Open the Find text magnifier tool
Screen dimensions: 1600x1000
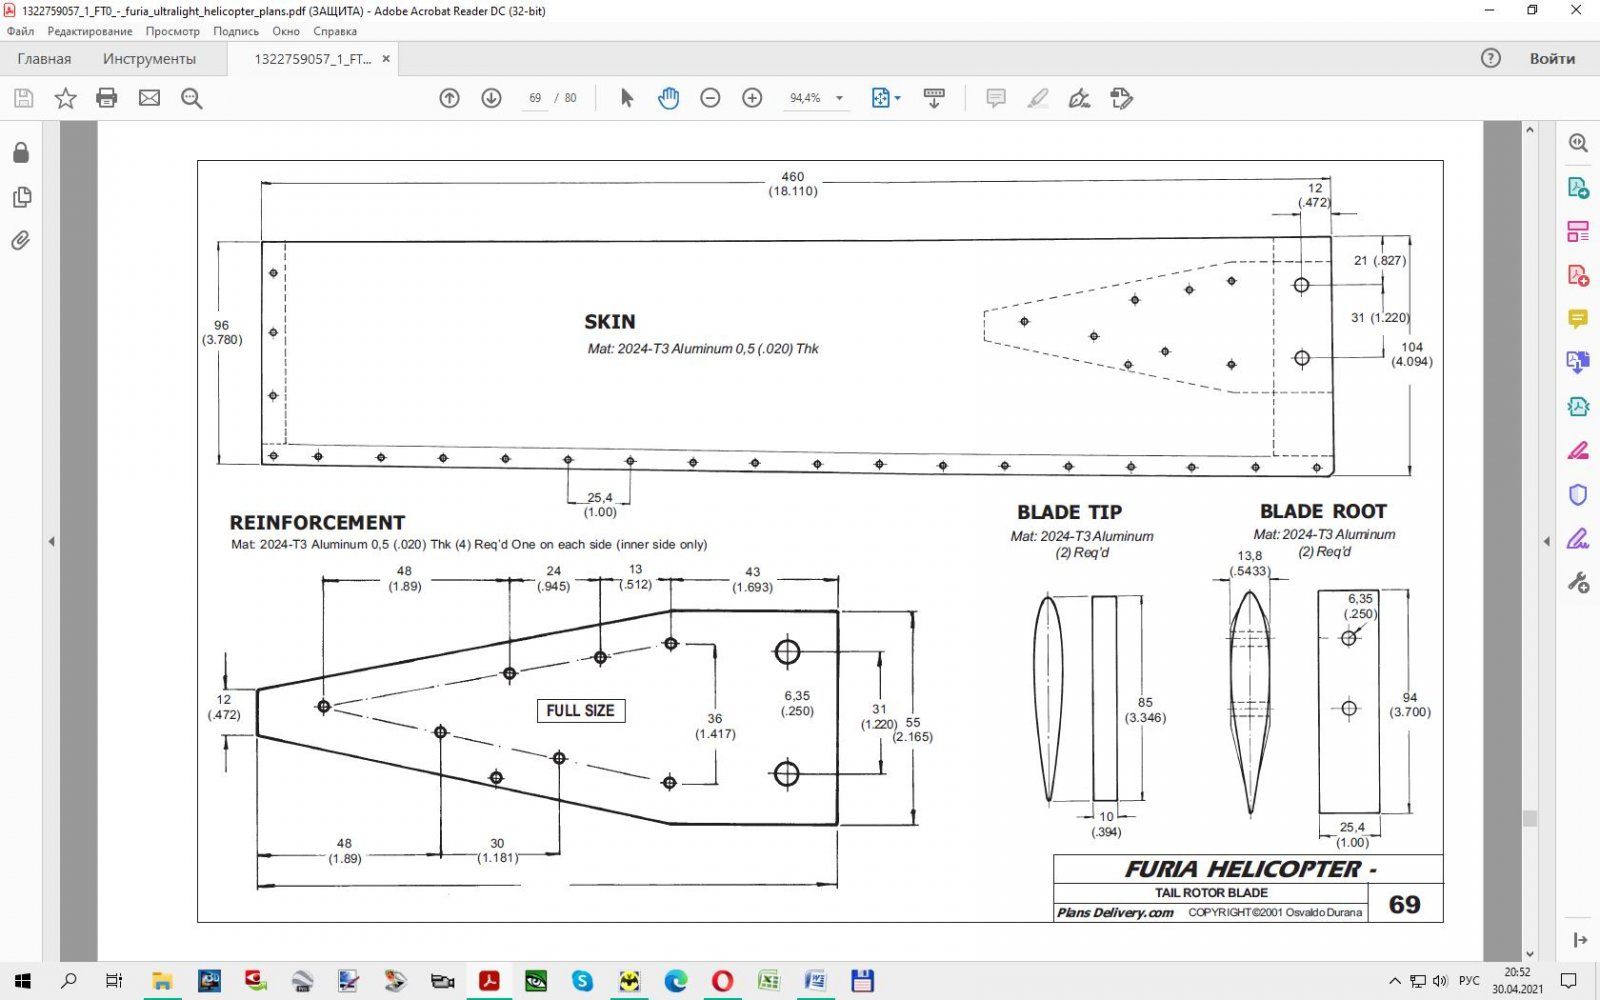tap(191, 98)
